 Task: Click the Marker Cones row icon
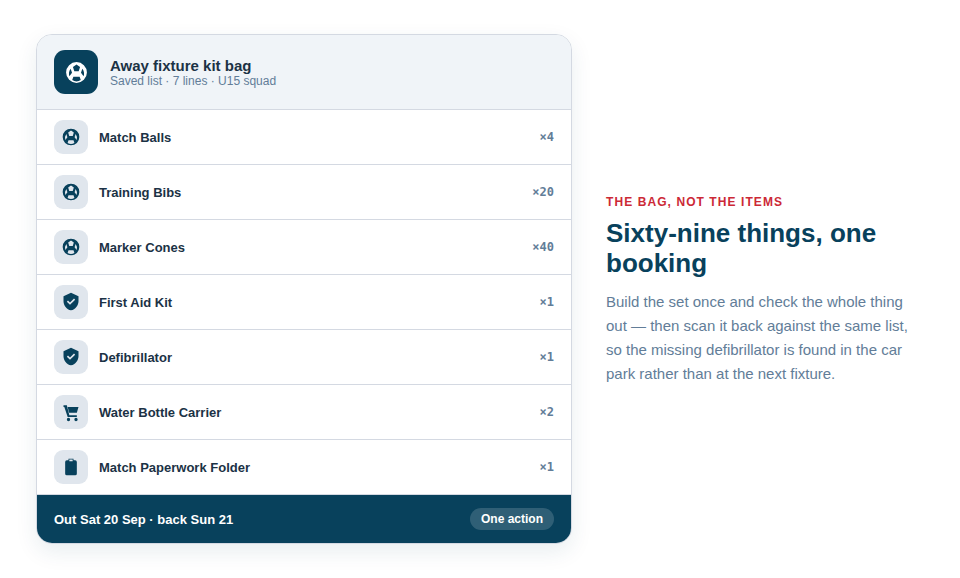click(71, 247)
